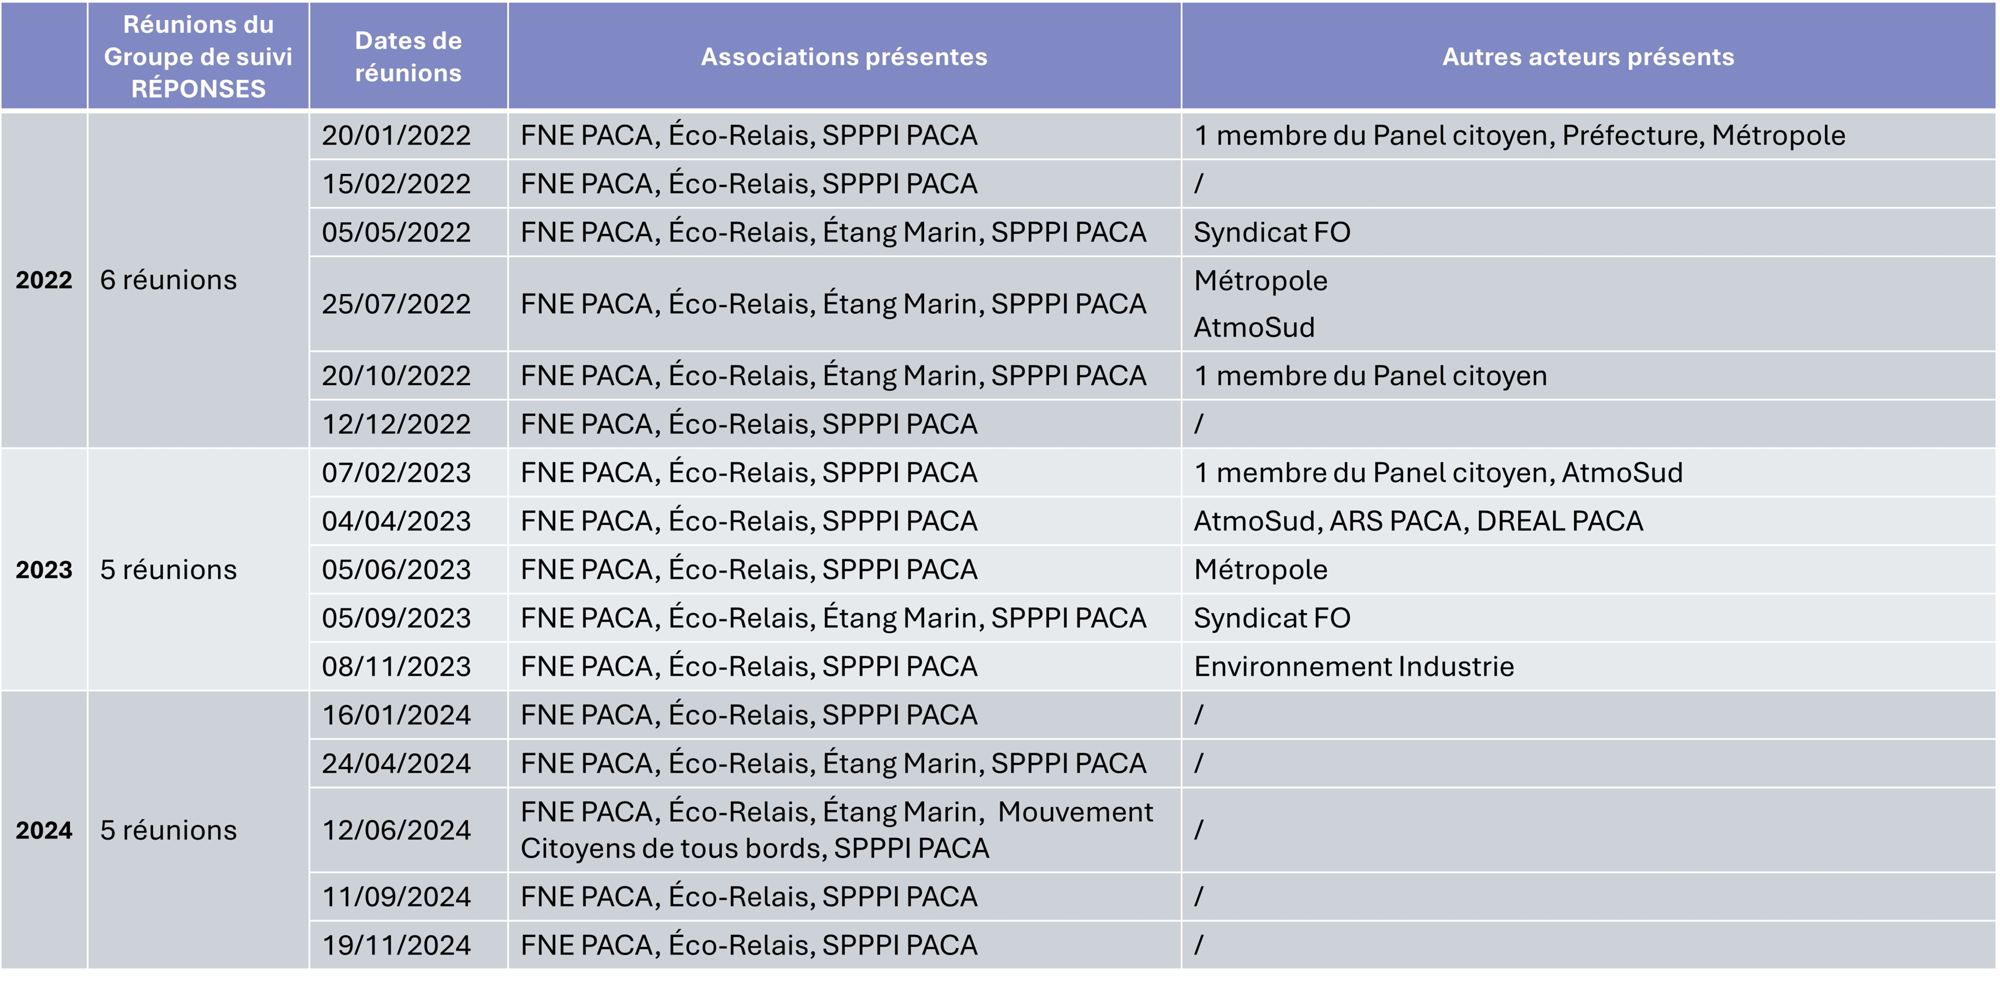Viewport: 2000px width, 982px height.
Task: Click the 2024 year cell
Action: pos(44,830)
